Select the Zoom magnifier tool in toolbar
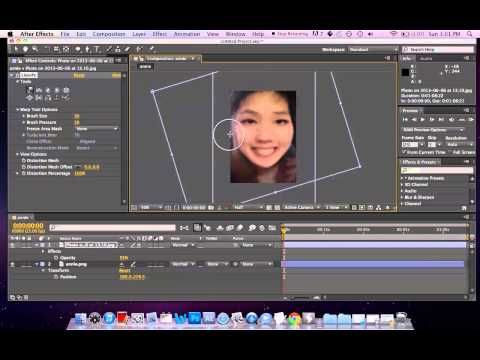The image size is (480, 360). (x=35, y=49)
